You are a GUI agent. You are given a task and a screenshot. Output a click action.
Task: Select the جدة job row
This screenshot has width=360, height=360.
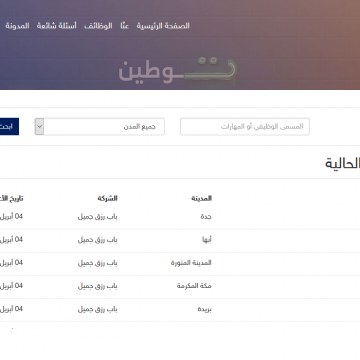click(x=180, y=217)
